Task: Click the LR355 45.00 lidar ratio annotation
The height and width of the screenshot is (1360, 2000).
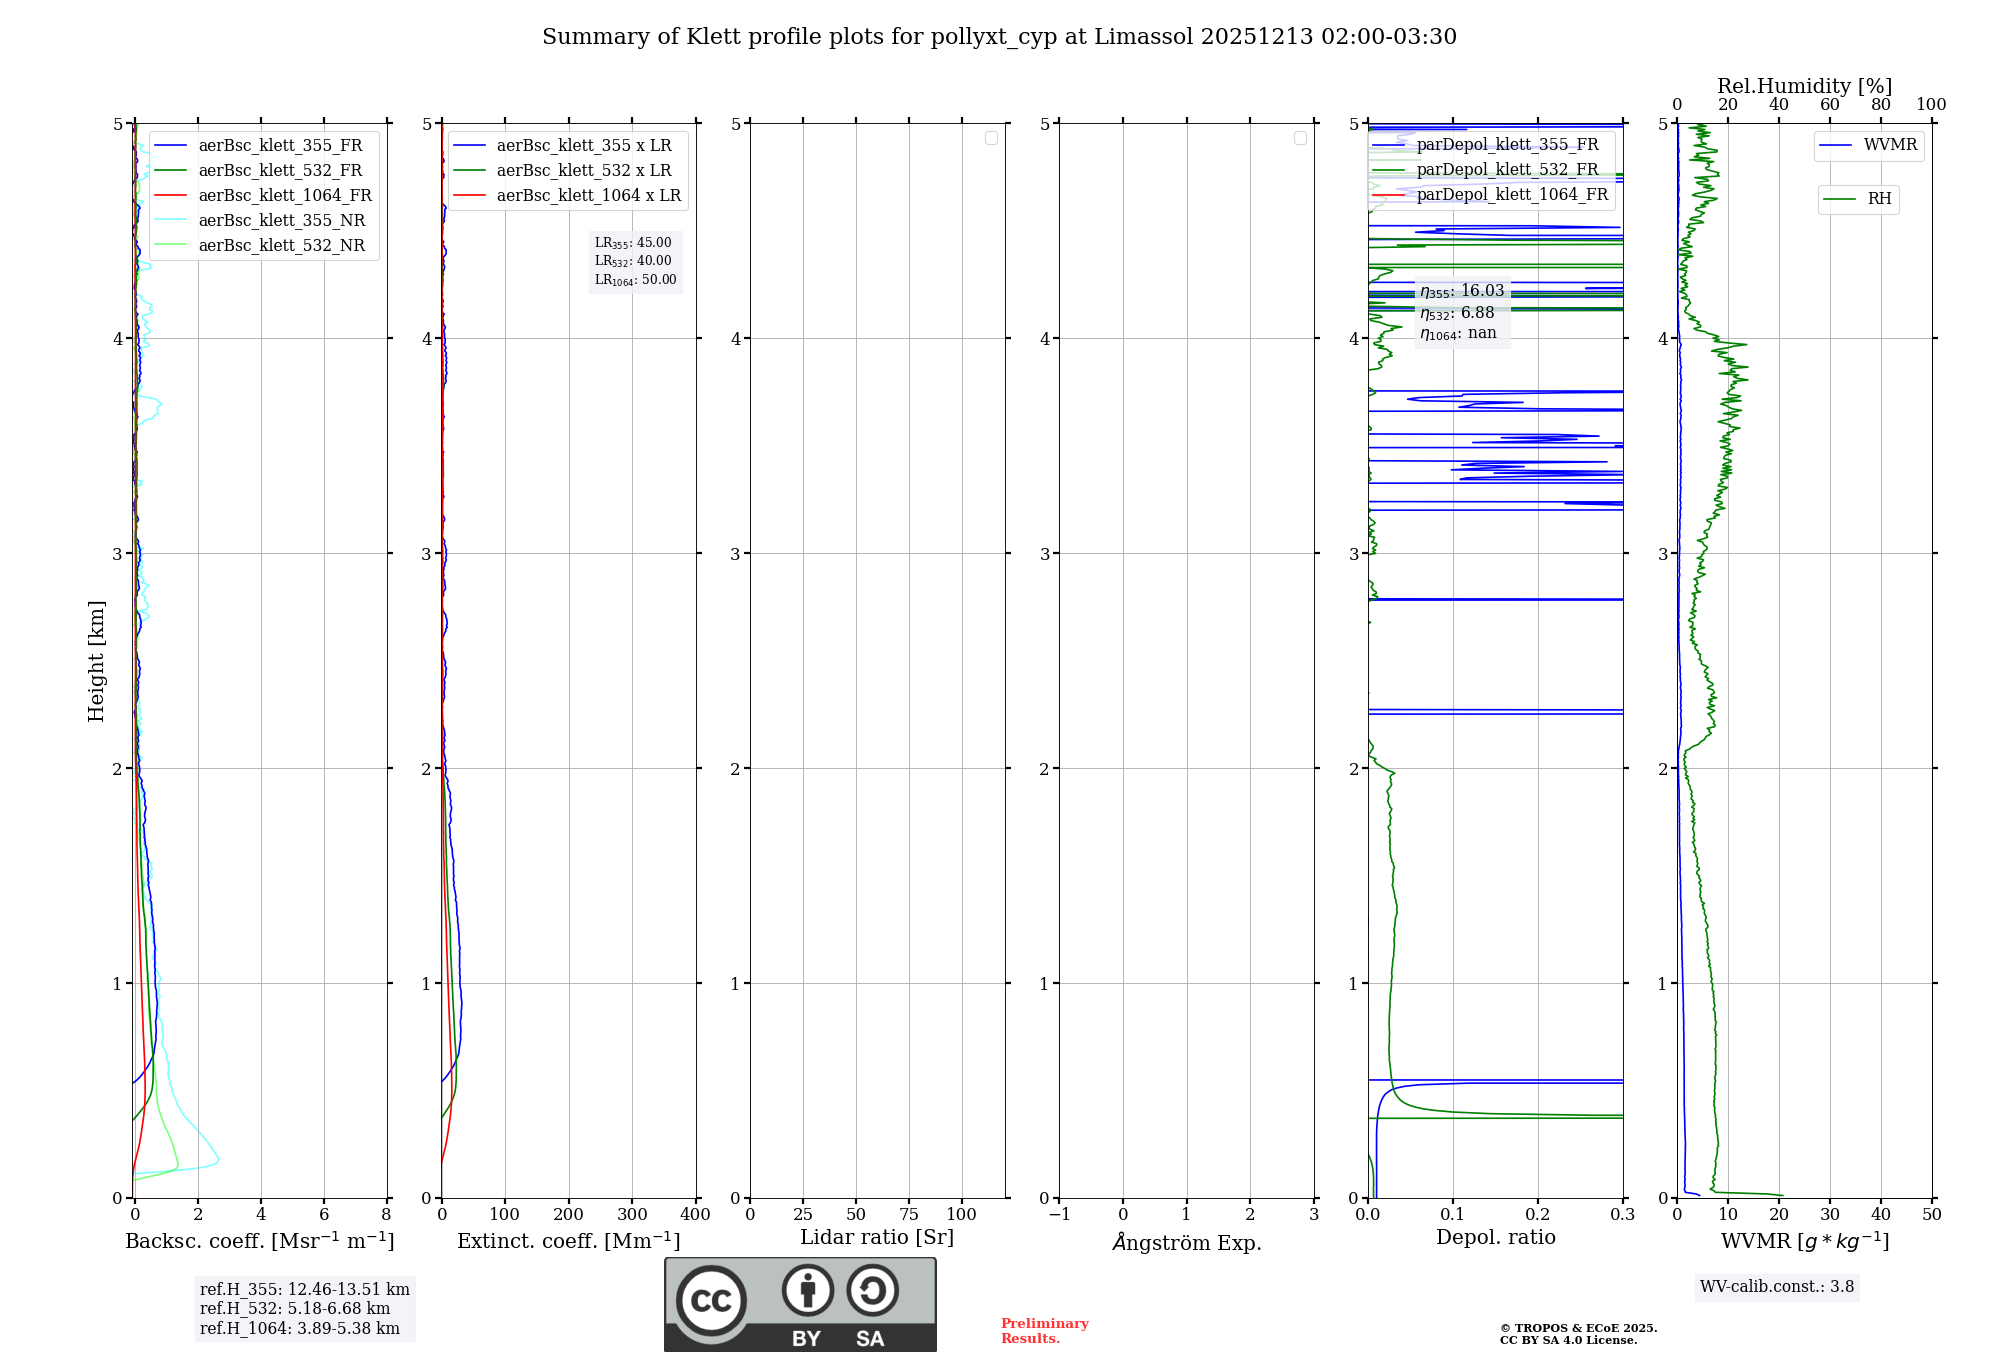Action: pyautogui.click(x=633, y=243)
